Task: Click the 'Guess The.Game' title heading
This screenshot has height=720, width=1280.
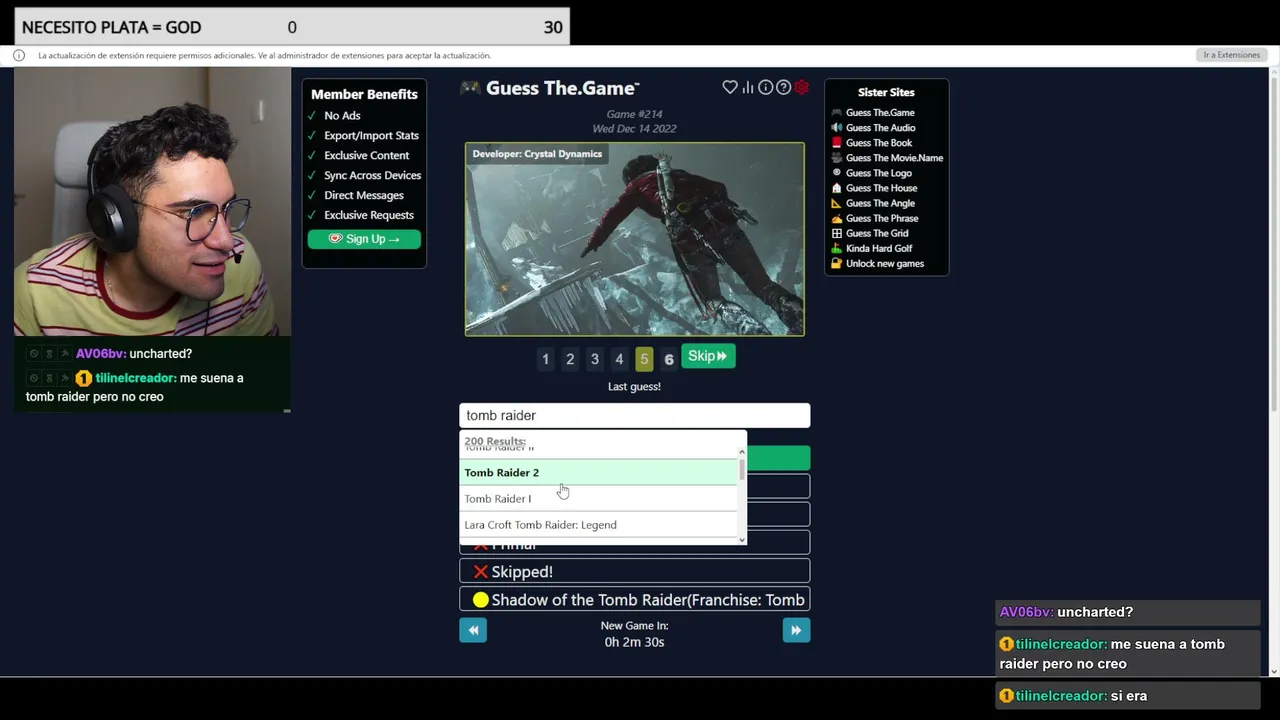Action: [563, 88]
